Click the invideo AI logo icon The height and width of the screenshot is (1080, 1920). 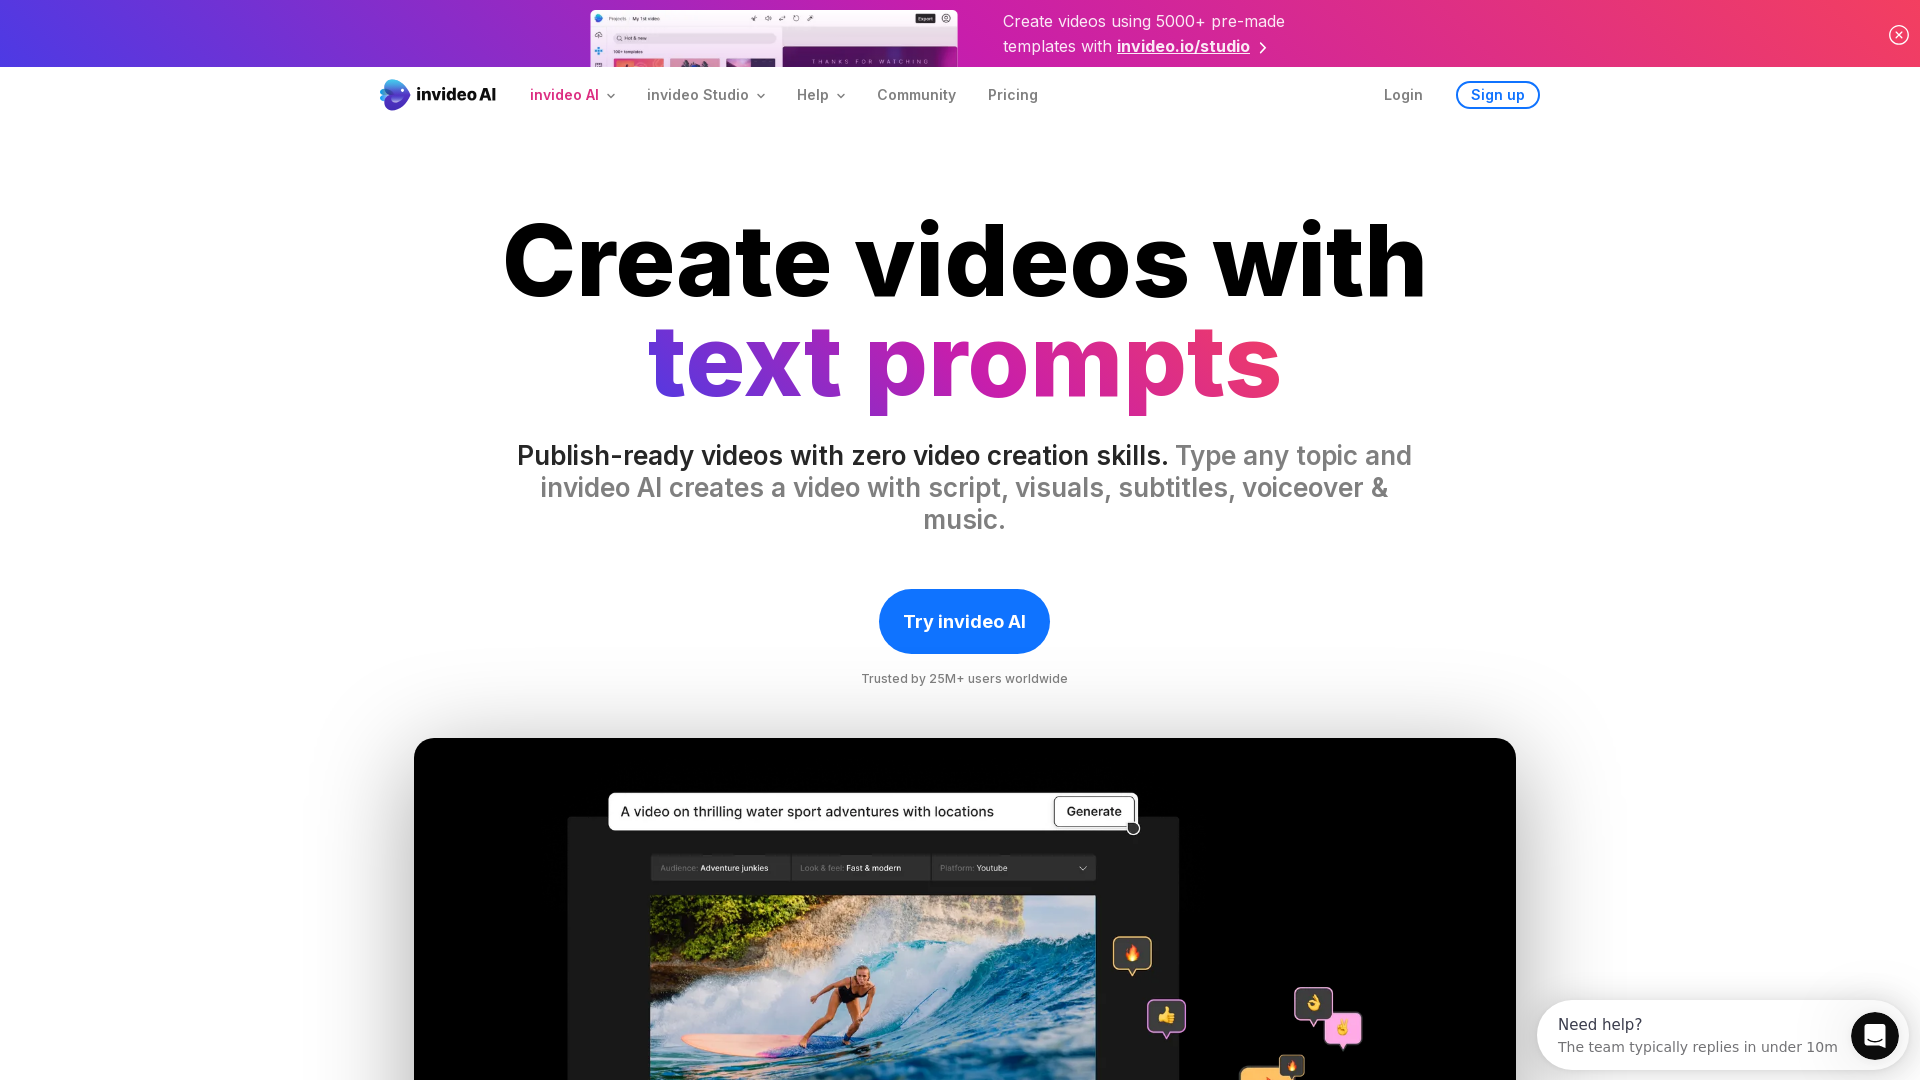(394, 95)
